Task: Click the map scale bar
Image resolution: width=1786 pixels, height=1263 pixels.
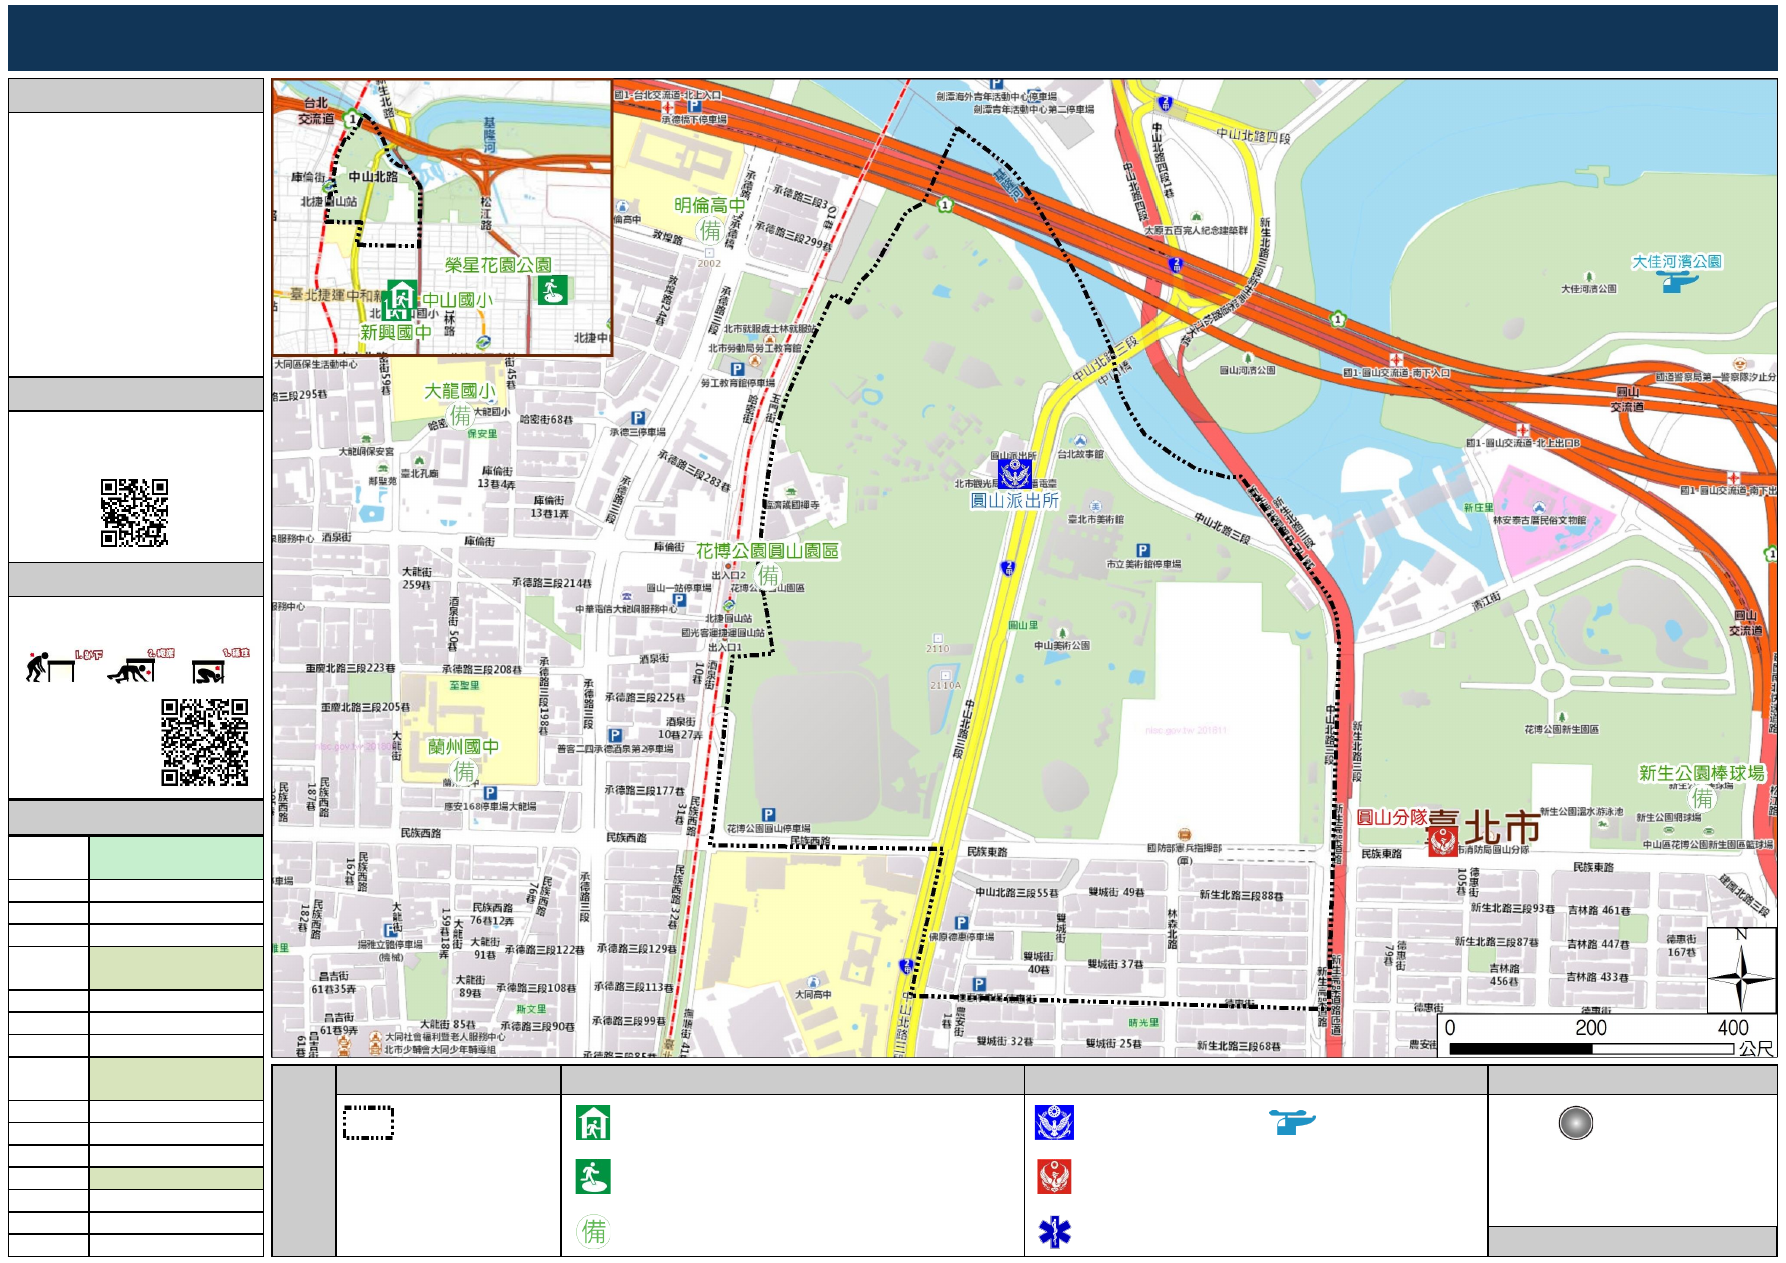Action: pos(1591,1049)
